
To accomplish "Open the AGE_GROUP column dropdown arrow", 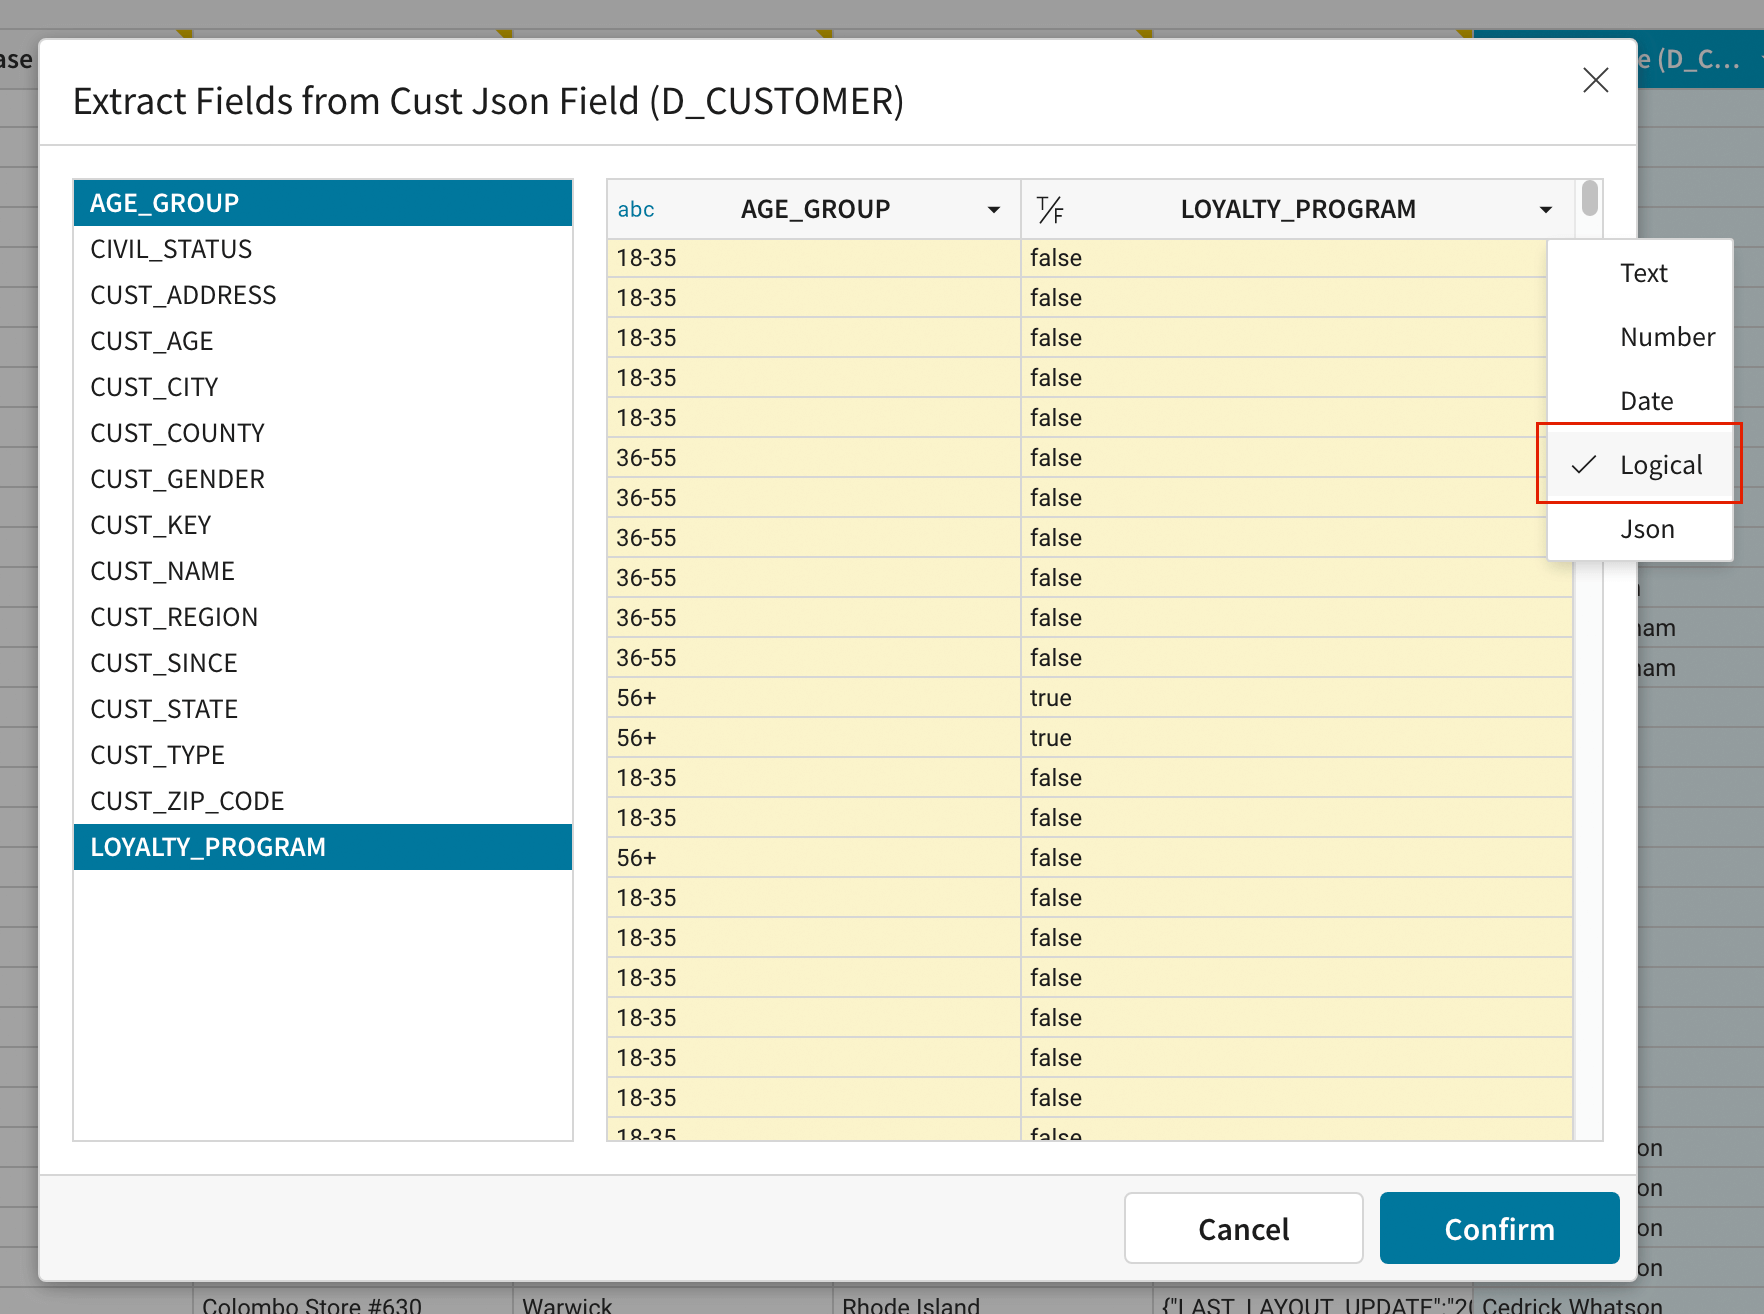I will 994,210.
